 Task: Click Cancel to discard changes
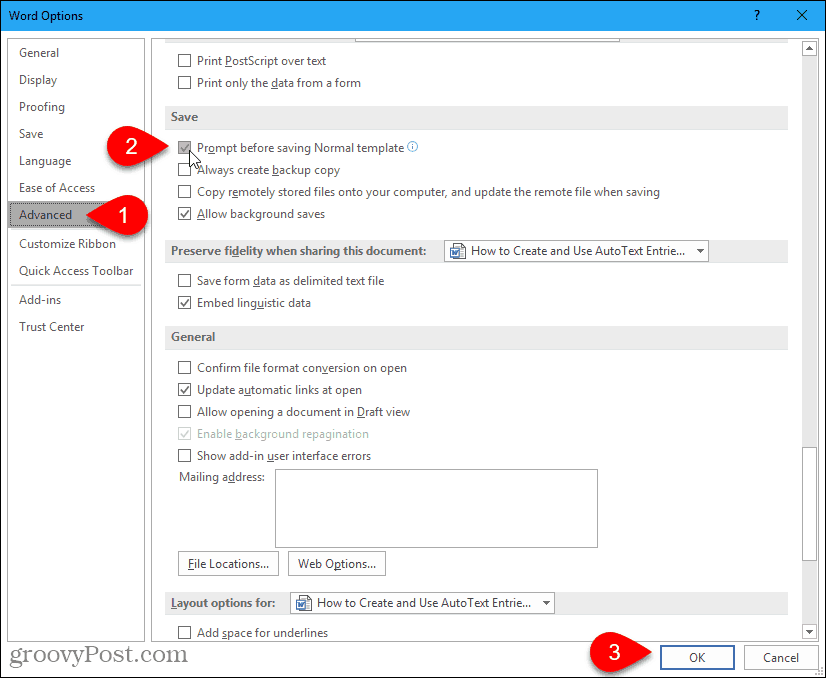pos(781,657)
